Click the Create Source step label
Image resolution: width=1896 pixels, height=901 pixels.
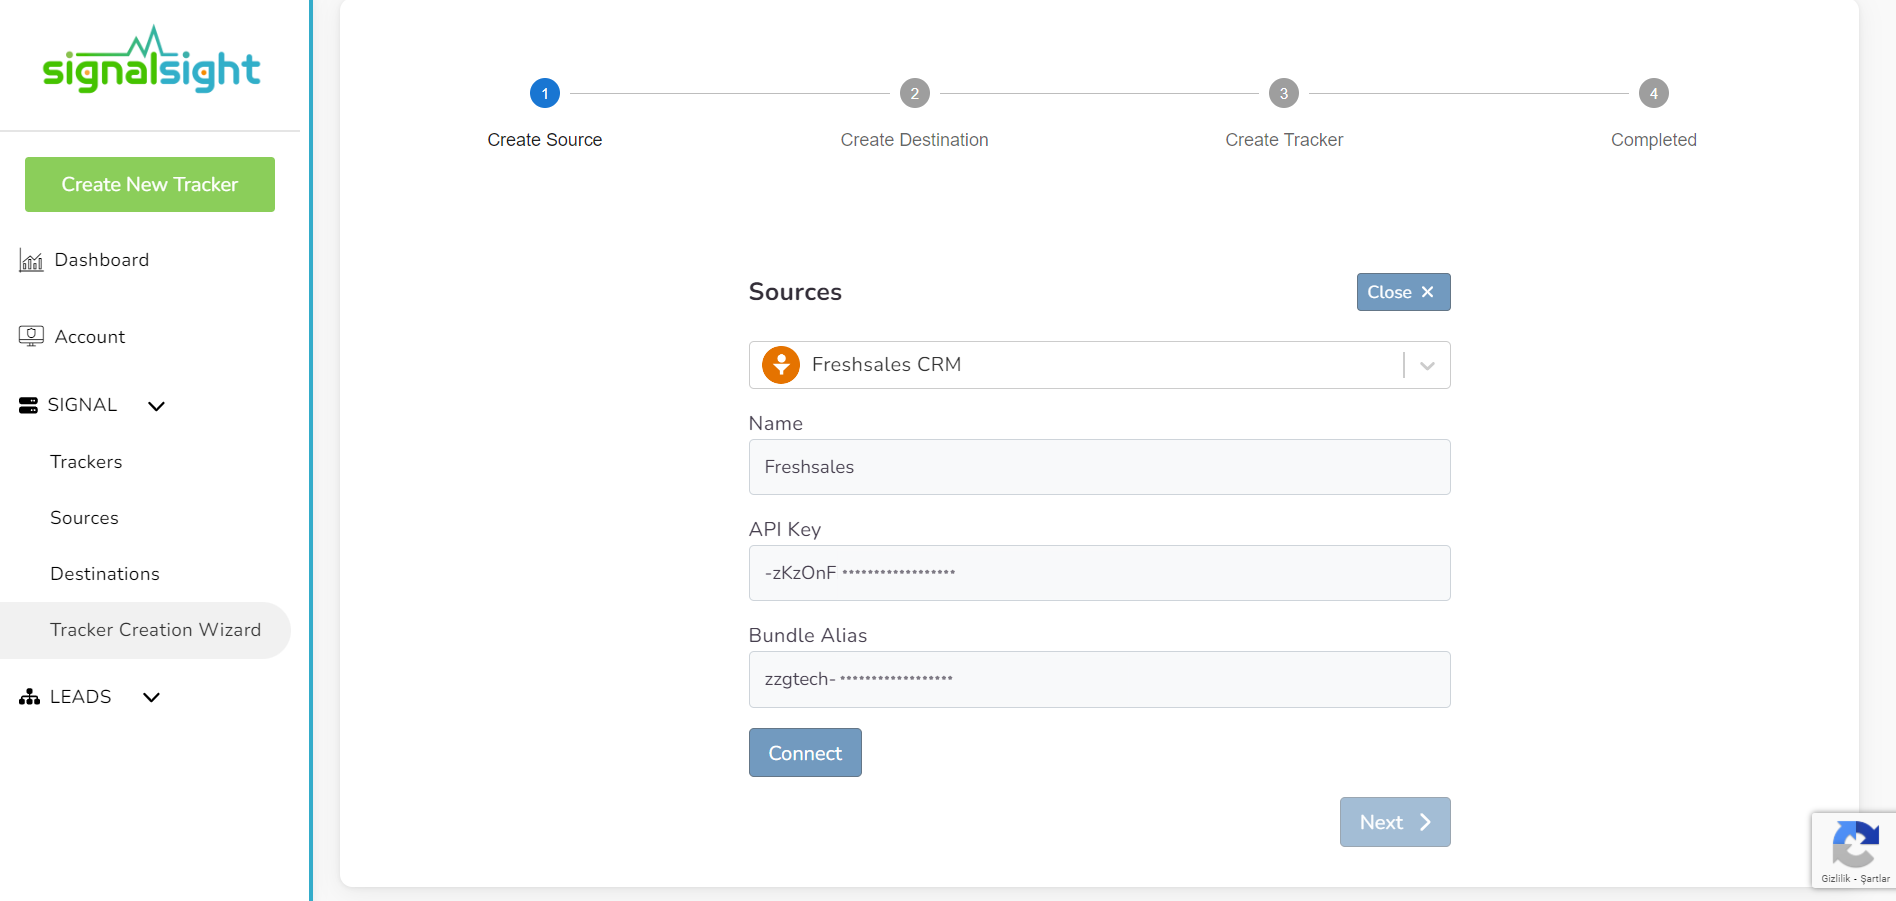(x=545, y=140)
